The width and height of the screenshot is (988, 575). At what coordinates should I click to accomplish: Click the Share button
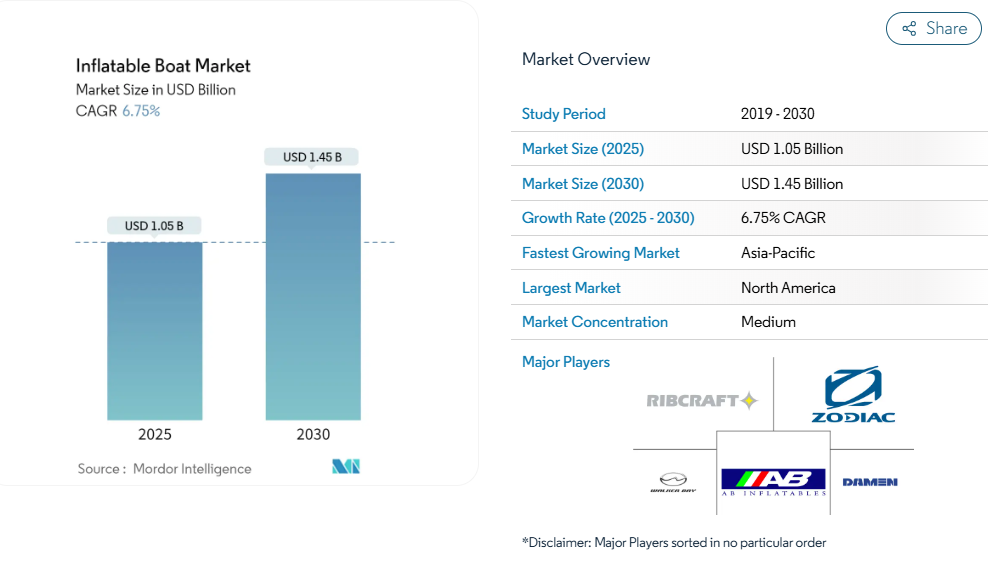934,29
